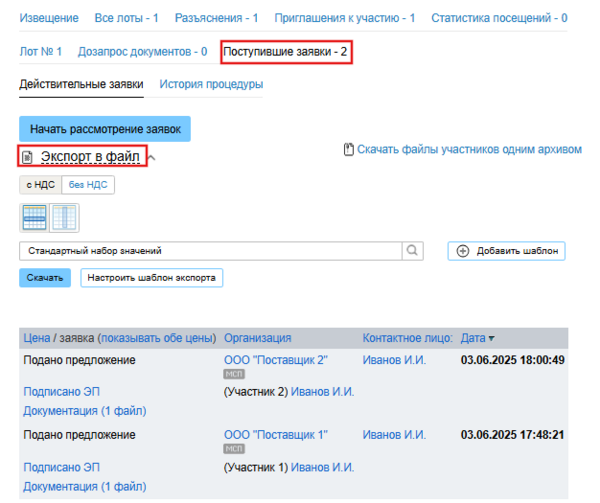Toggle показывать обе цены in table header
The height and width of the screenshot is (503, 600).
pyautogui.click(x=156, y=338)
